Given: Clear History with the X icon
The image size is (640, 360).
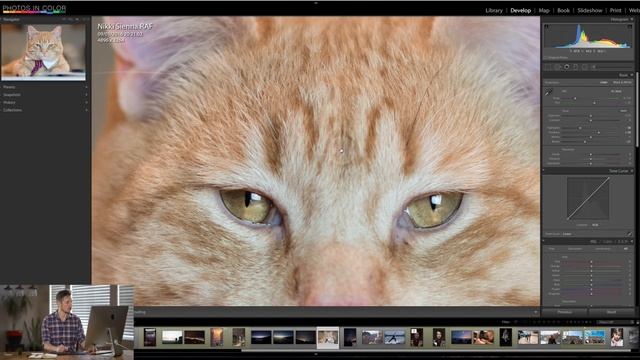Looking at the screenshot, I should (x=86, y=102).
